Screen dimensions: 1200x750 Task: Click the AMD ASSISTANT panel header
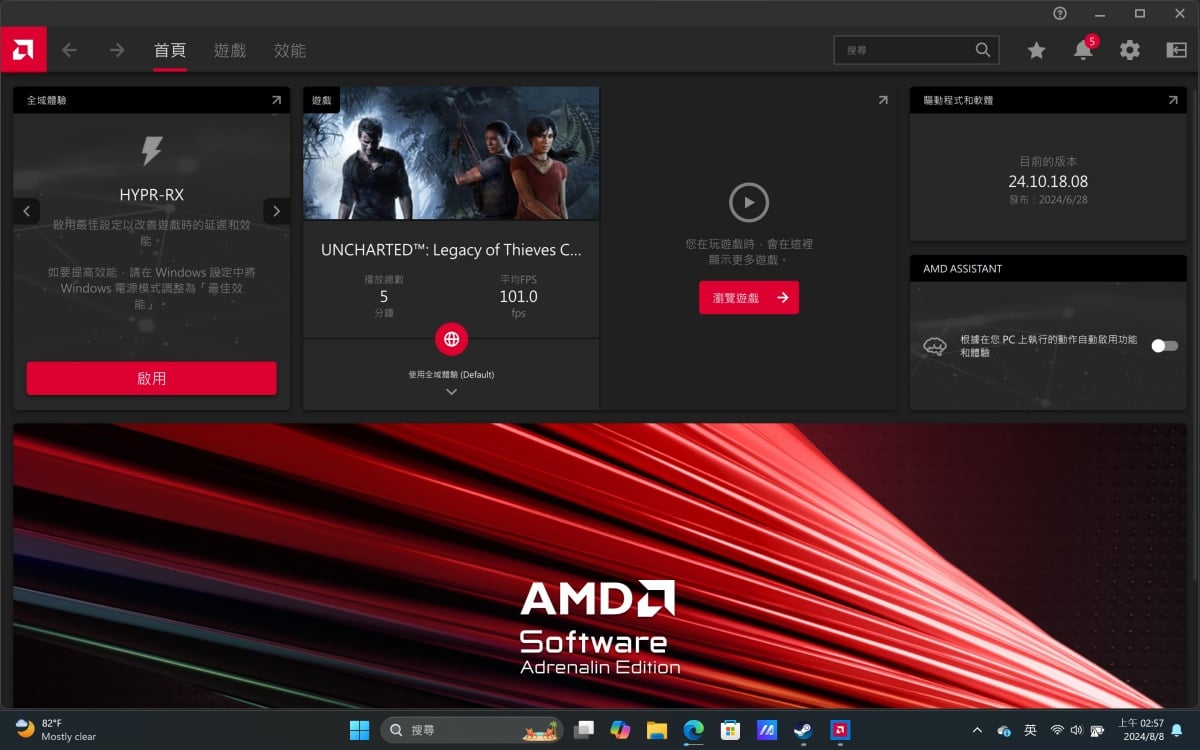1048,268
